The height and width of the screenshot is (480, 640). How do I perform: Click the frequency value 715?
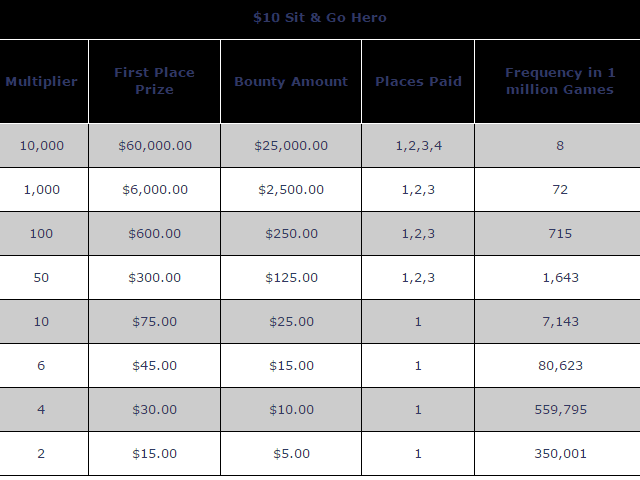tap(560, 234)
